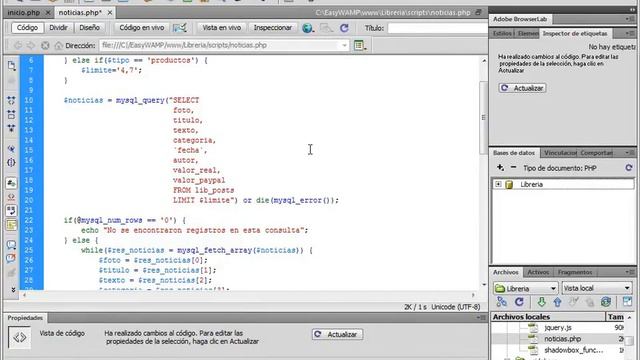Select the Libreria database item
Image resolution: width=640 pixels, height=360 pixels.
point(531,184)
